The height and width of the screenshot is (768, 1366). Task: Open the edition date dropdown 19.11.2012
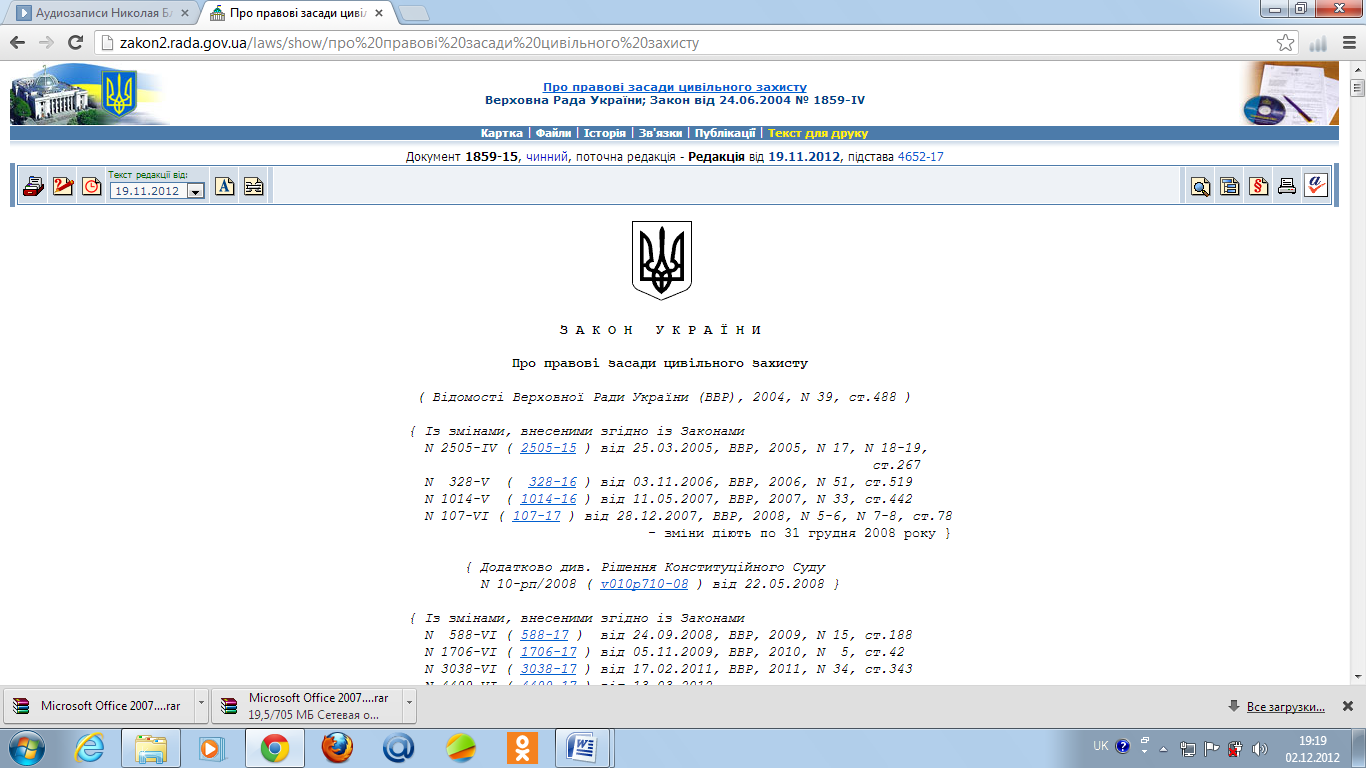[157, 191]
